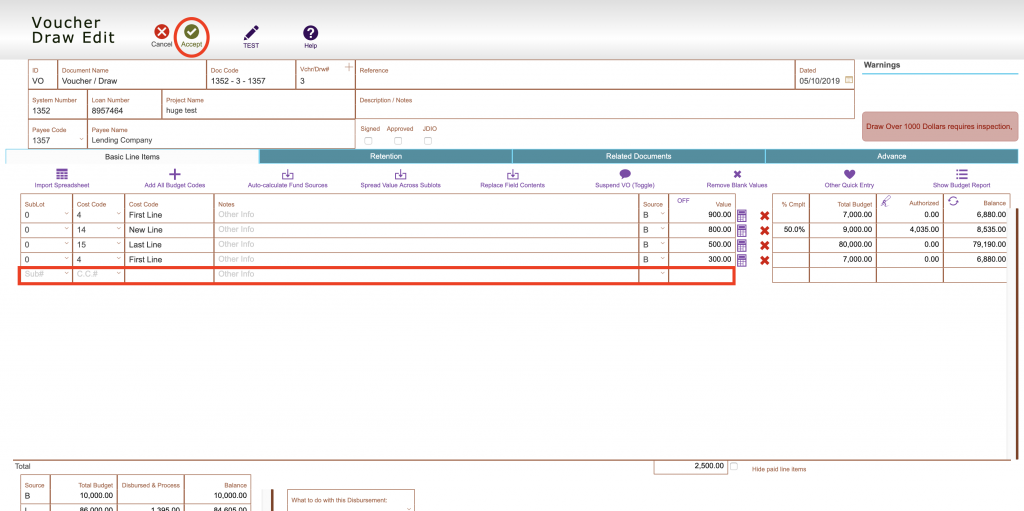1024x511 pixels.
Task: Open the Advance tab
Action: [891, 157]
